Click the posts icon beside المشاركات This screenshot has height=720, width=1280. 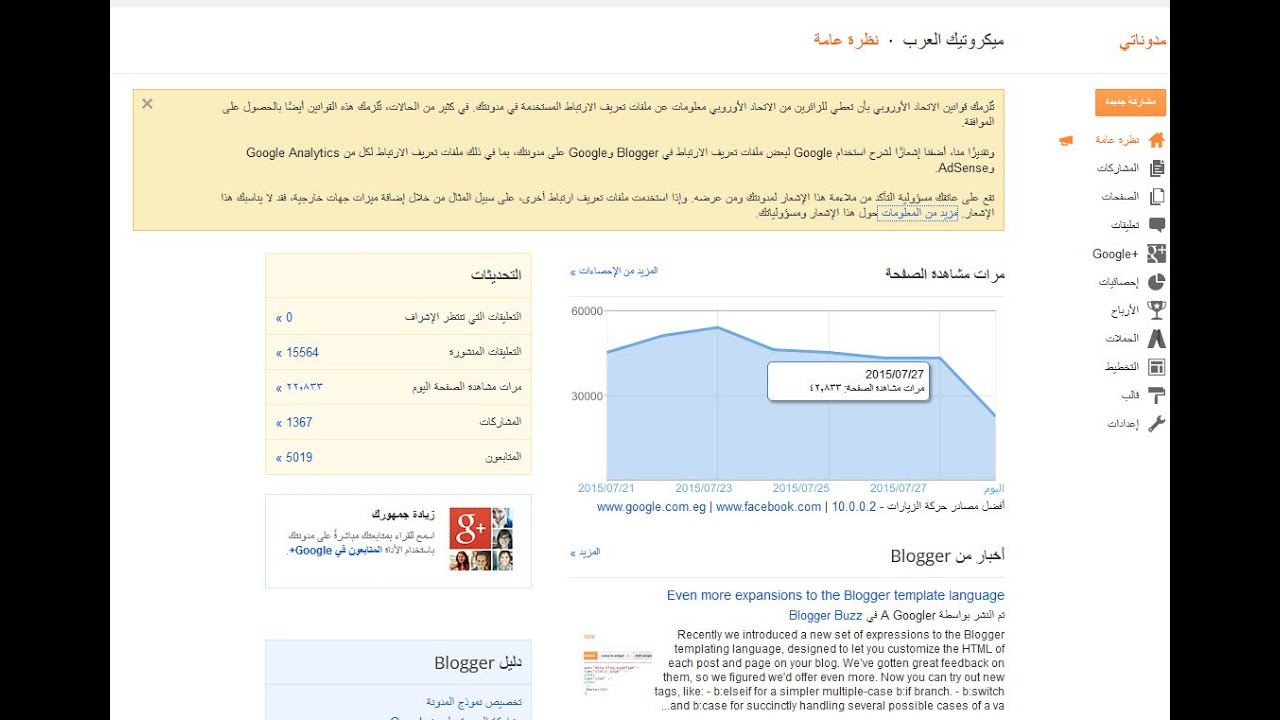1157,168
